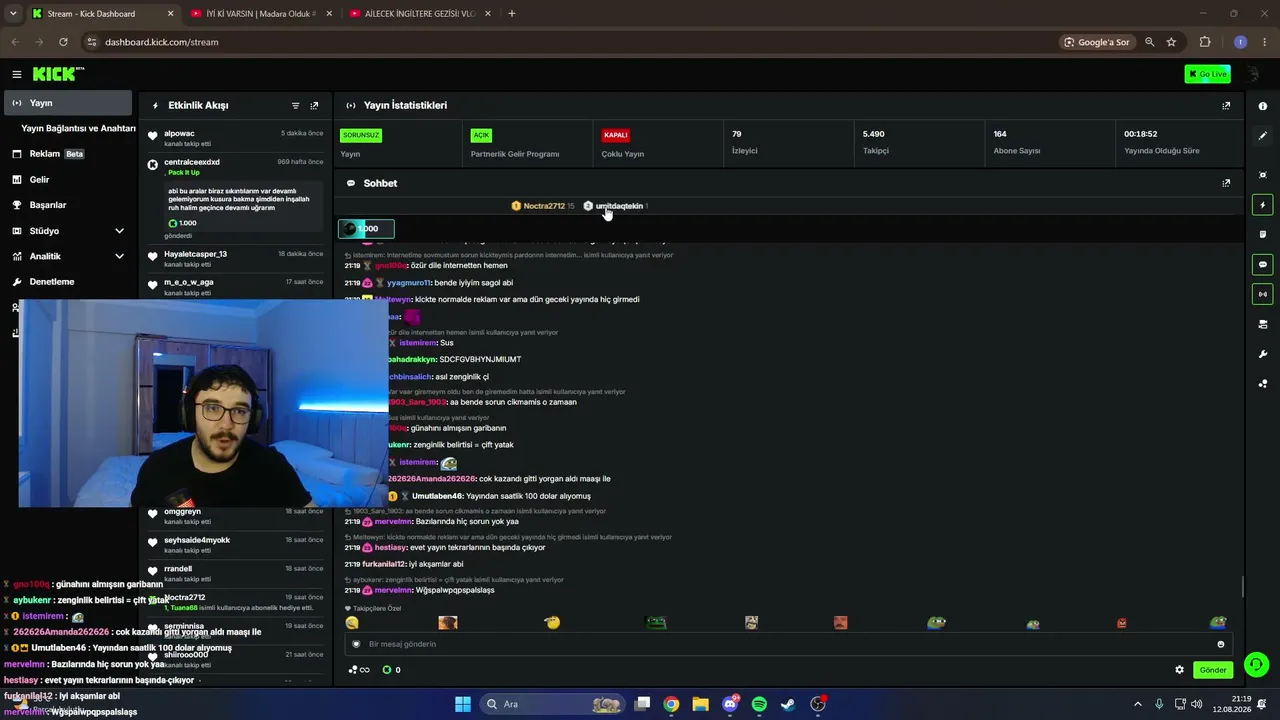Reload the page

[x=63, y=42]
